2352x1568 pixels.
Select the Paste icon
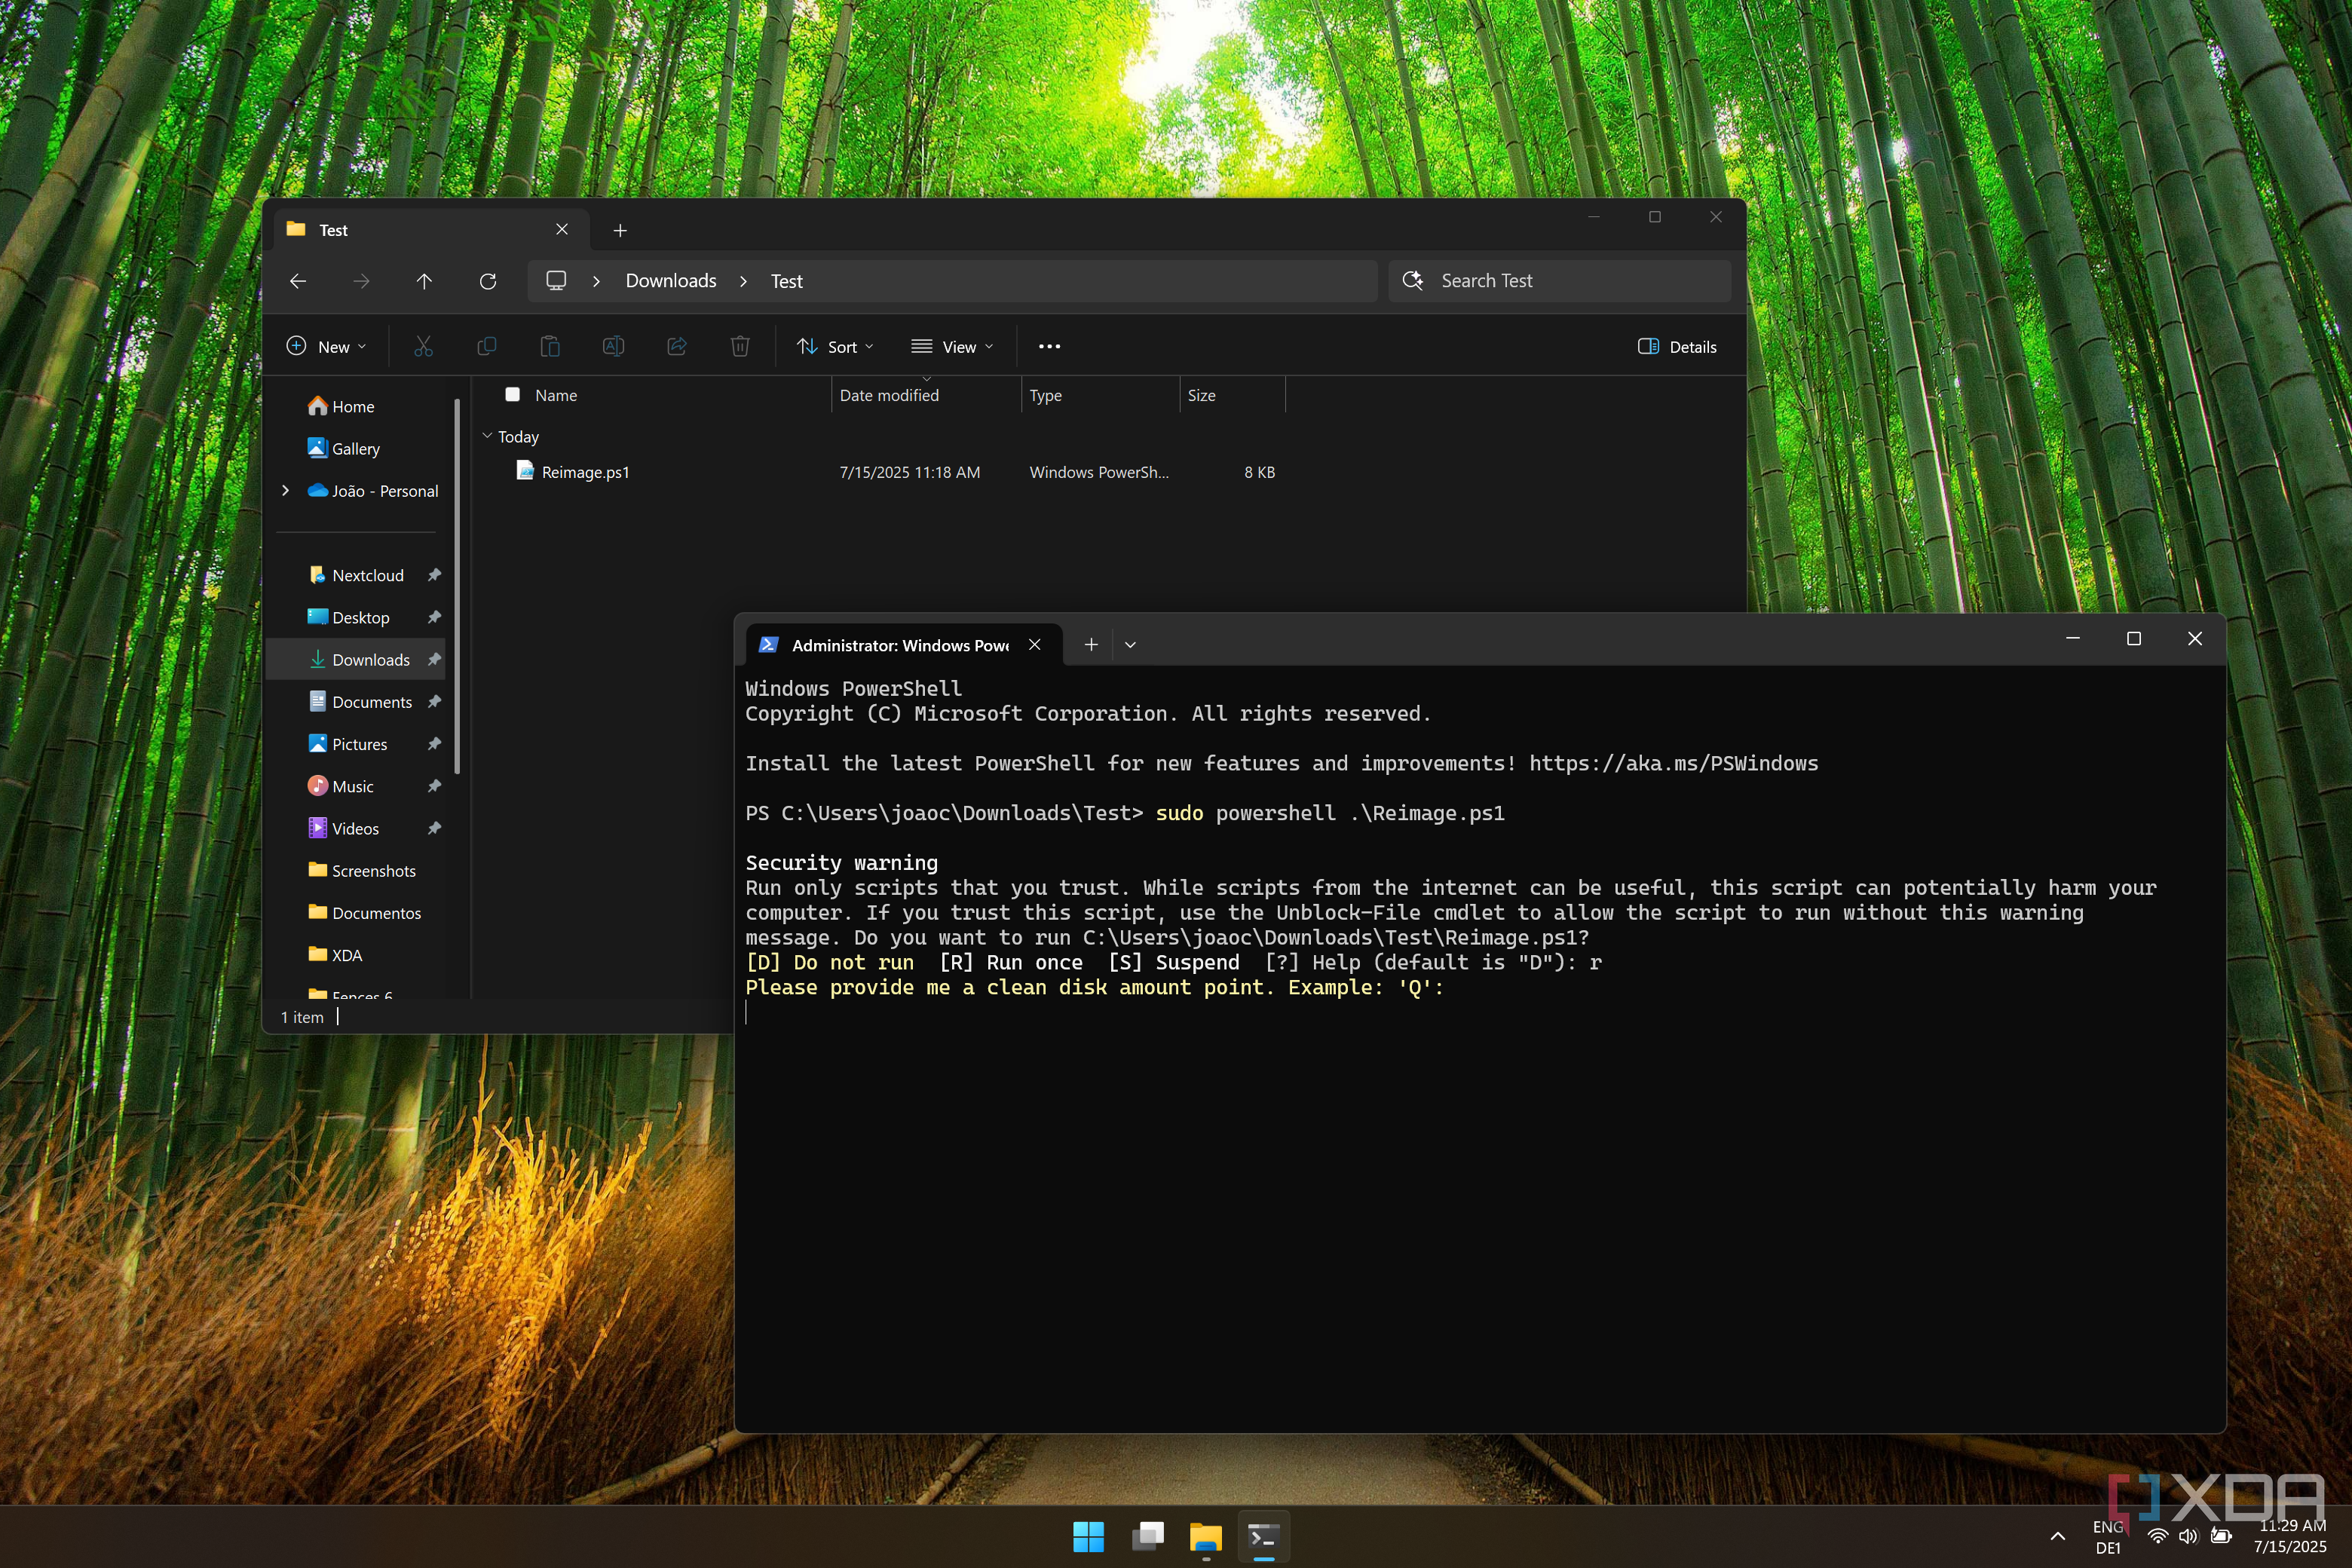coord(550,346)
